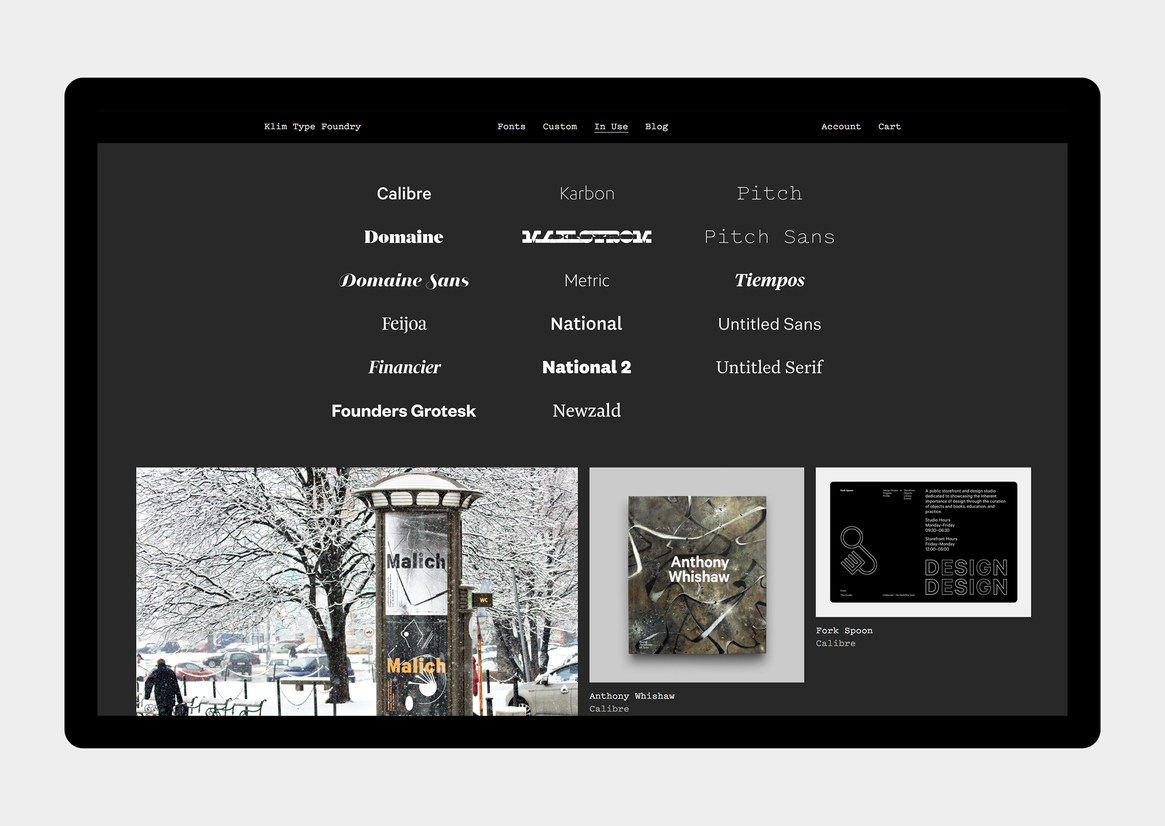This screenshot has height=826, width=1165.
Task: Open the Anthony Whishaw book cover image
Action: pyautogui.click(x=696, y=575)
